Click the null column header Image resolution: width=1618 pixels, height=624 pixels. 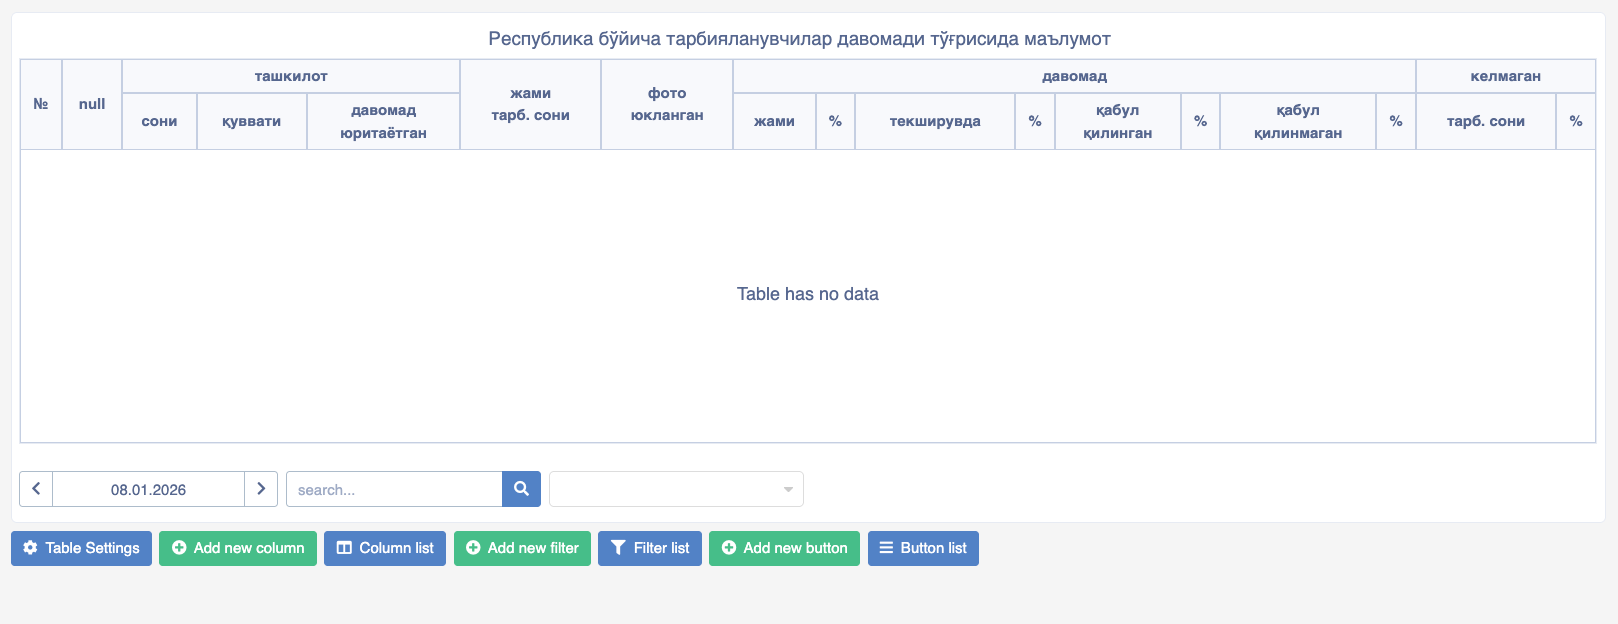[92, 104]
